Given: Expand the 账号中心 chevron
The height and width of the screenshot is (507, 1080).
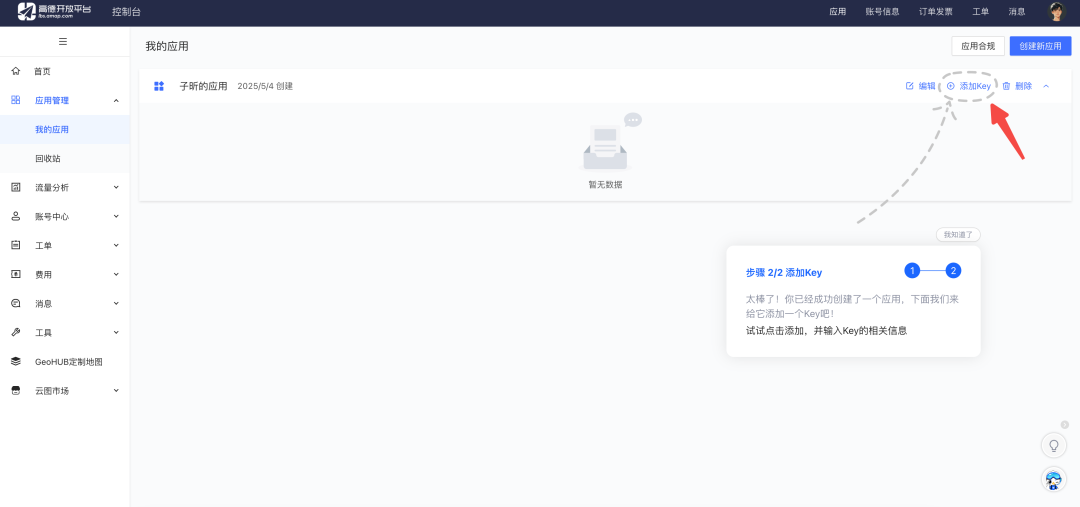Looking at the screenshot, I should click(116, 216).
